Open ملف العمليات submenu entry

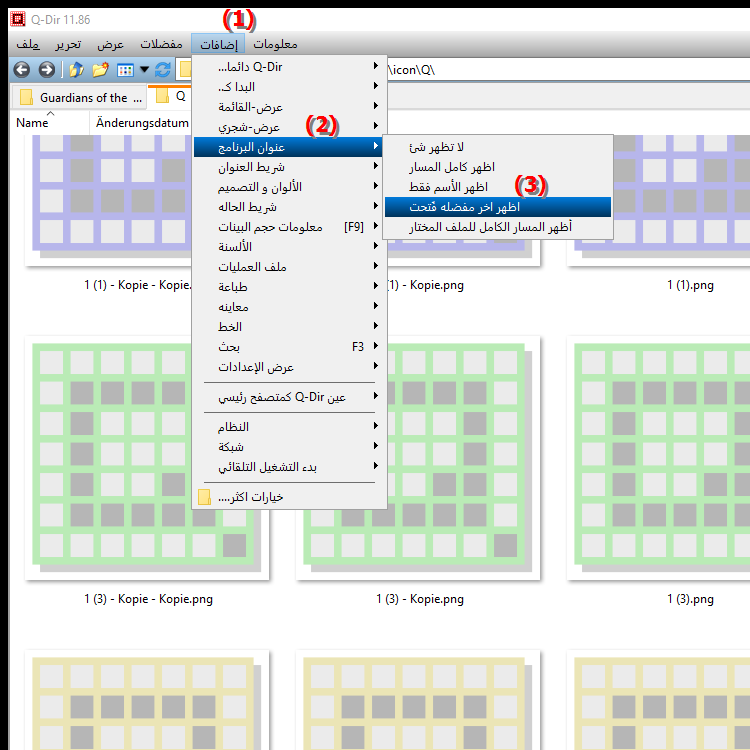[x=289, y=266]
